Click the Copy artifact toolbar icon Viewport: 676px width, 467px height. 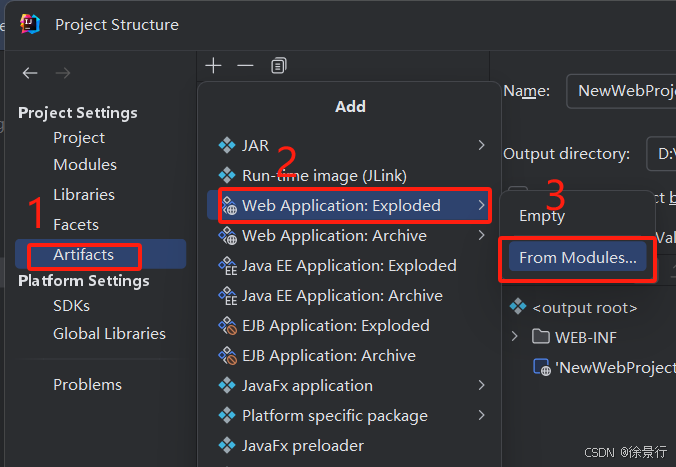(x=279, y=66)
